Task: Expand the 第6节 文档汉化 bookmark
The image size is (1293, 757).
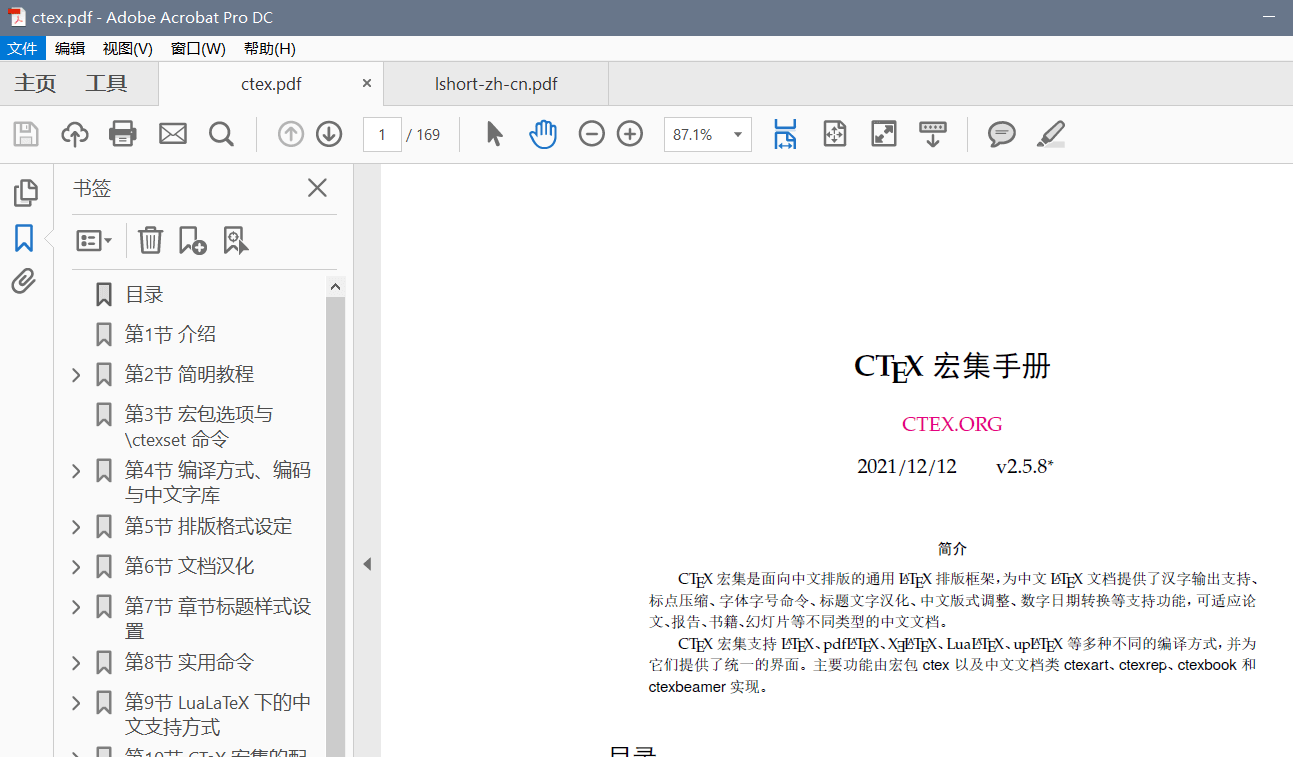Action: (x=76, y=567)
